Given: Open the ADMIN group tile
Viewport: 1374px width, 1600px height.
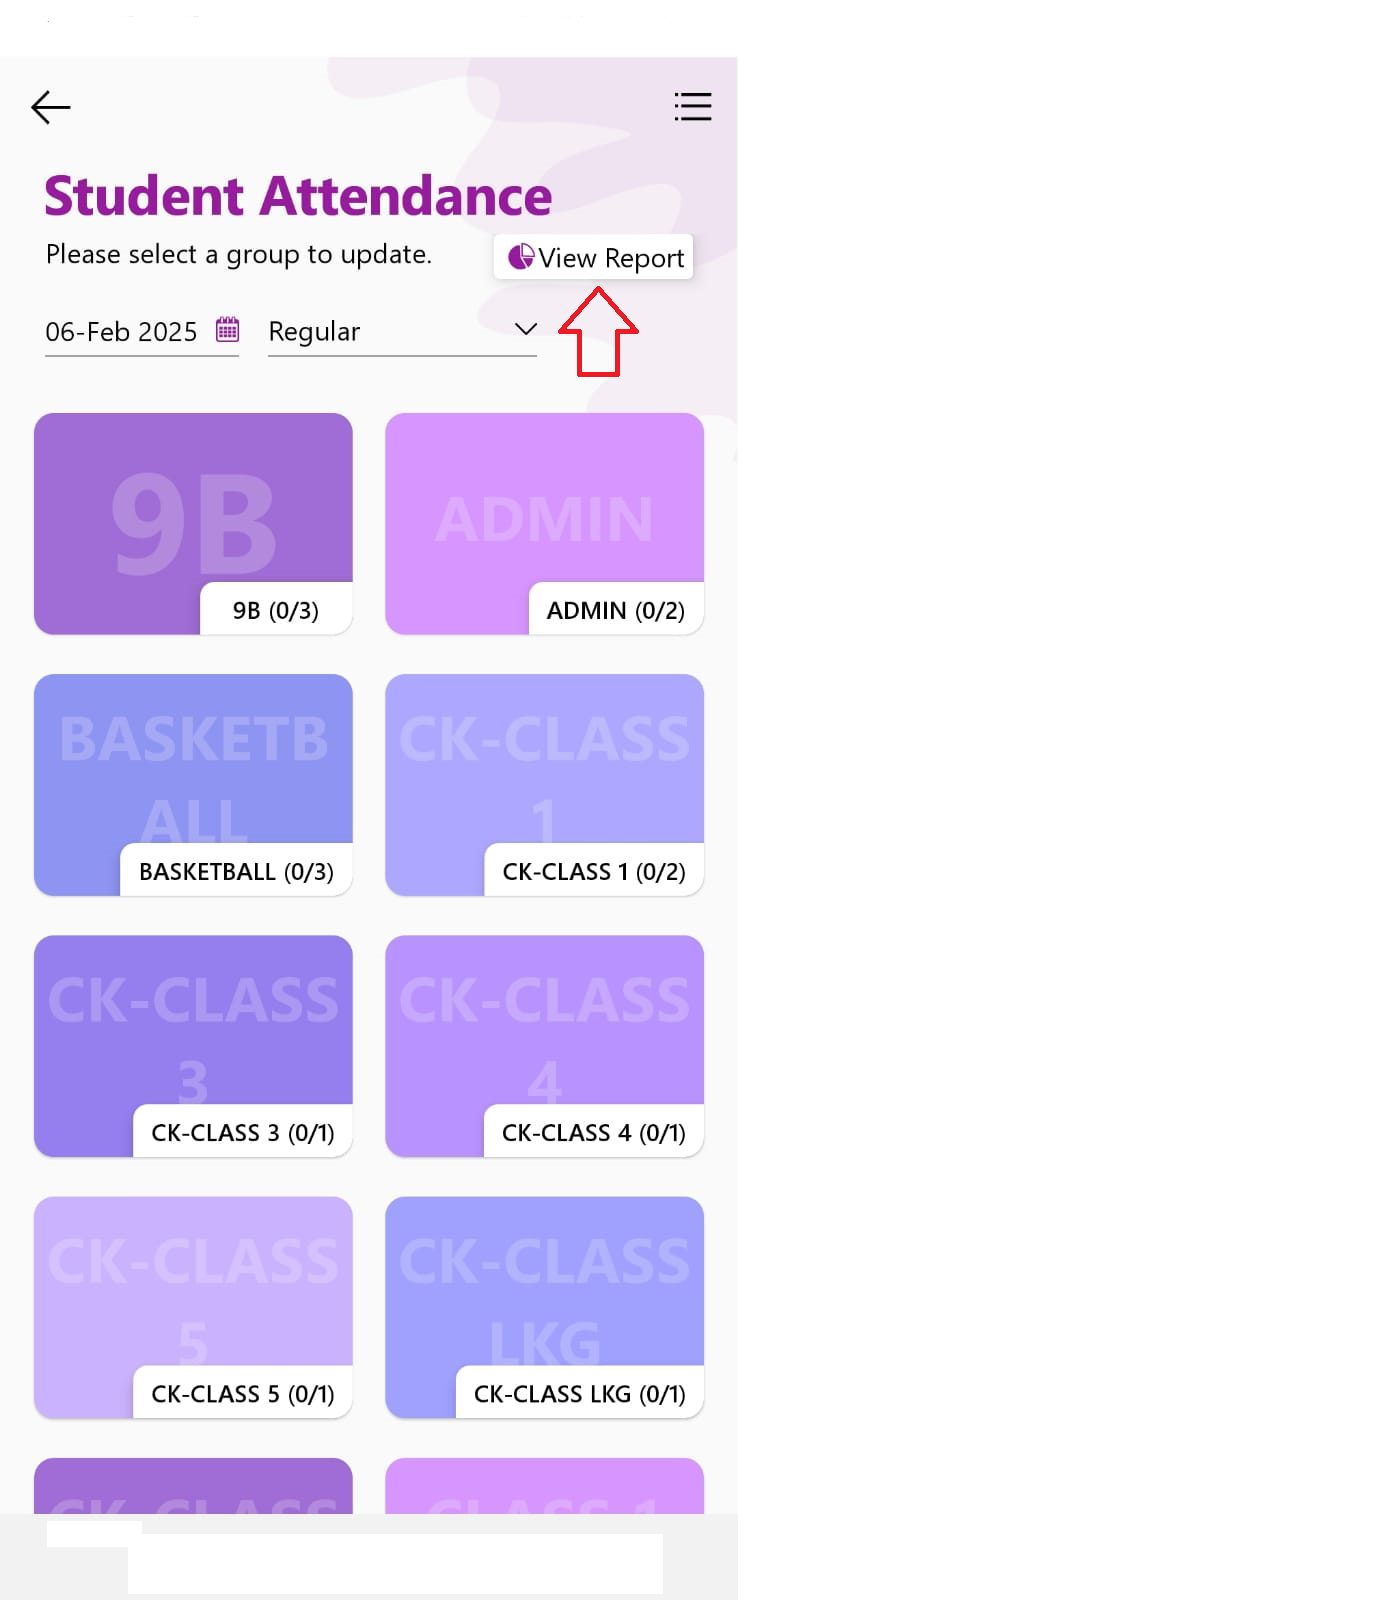Looking at the screenshot, I should click(544, 524).
